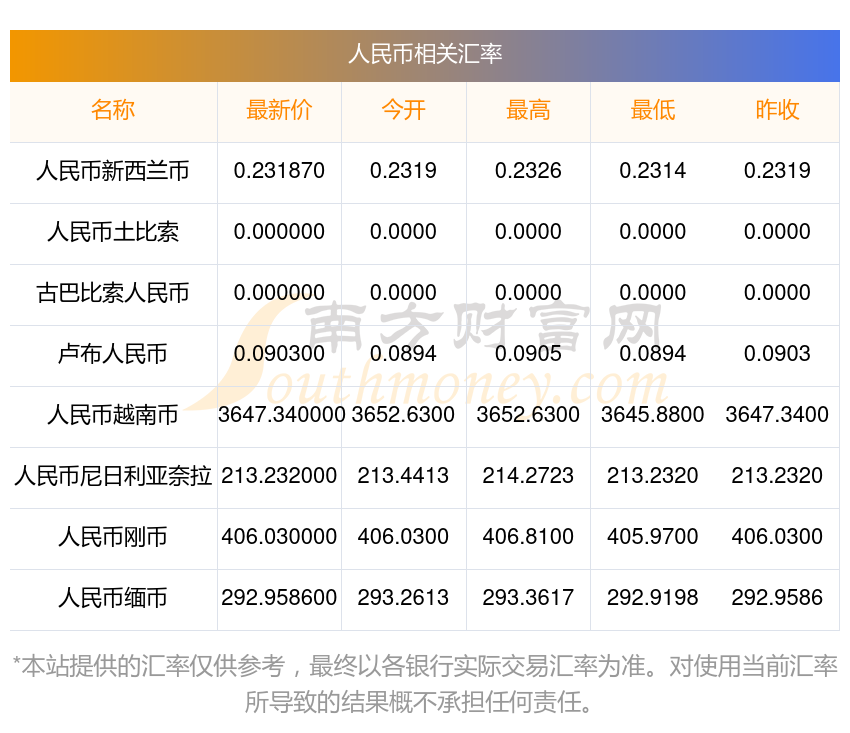Sort by the 最新价 column header
The width and height of the screenshot is (850, 733).
280,111
